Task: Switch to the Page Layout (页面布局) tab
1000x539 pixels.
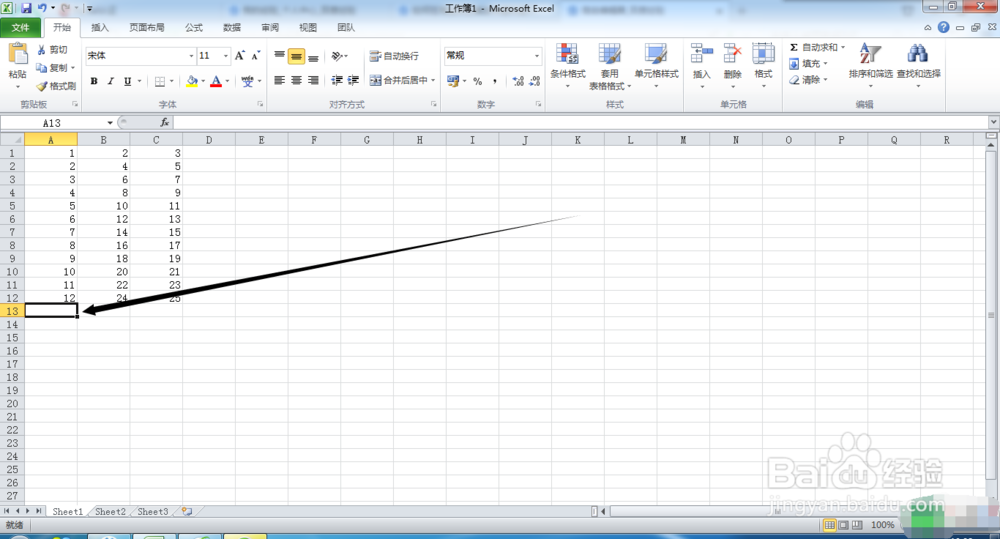Action: click(147, 27)
